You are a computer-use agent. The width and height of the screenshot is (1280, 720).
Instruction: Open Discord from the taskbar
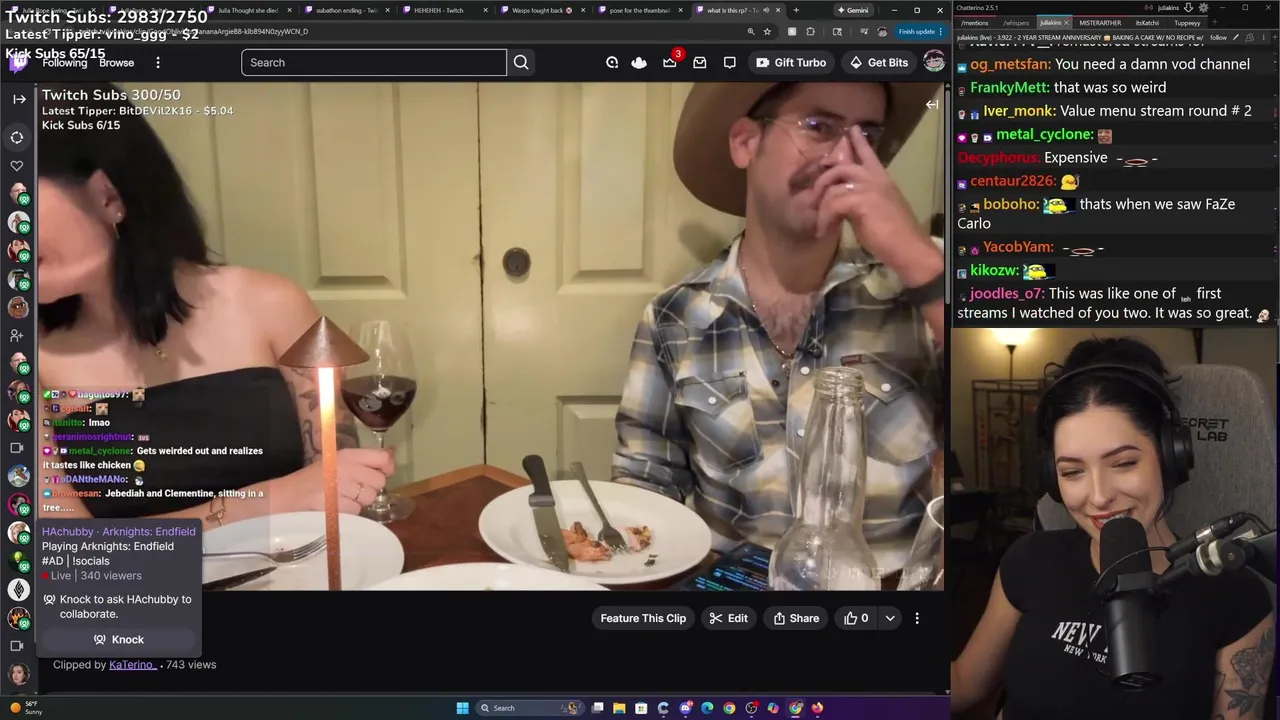tap(685, 708)
